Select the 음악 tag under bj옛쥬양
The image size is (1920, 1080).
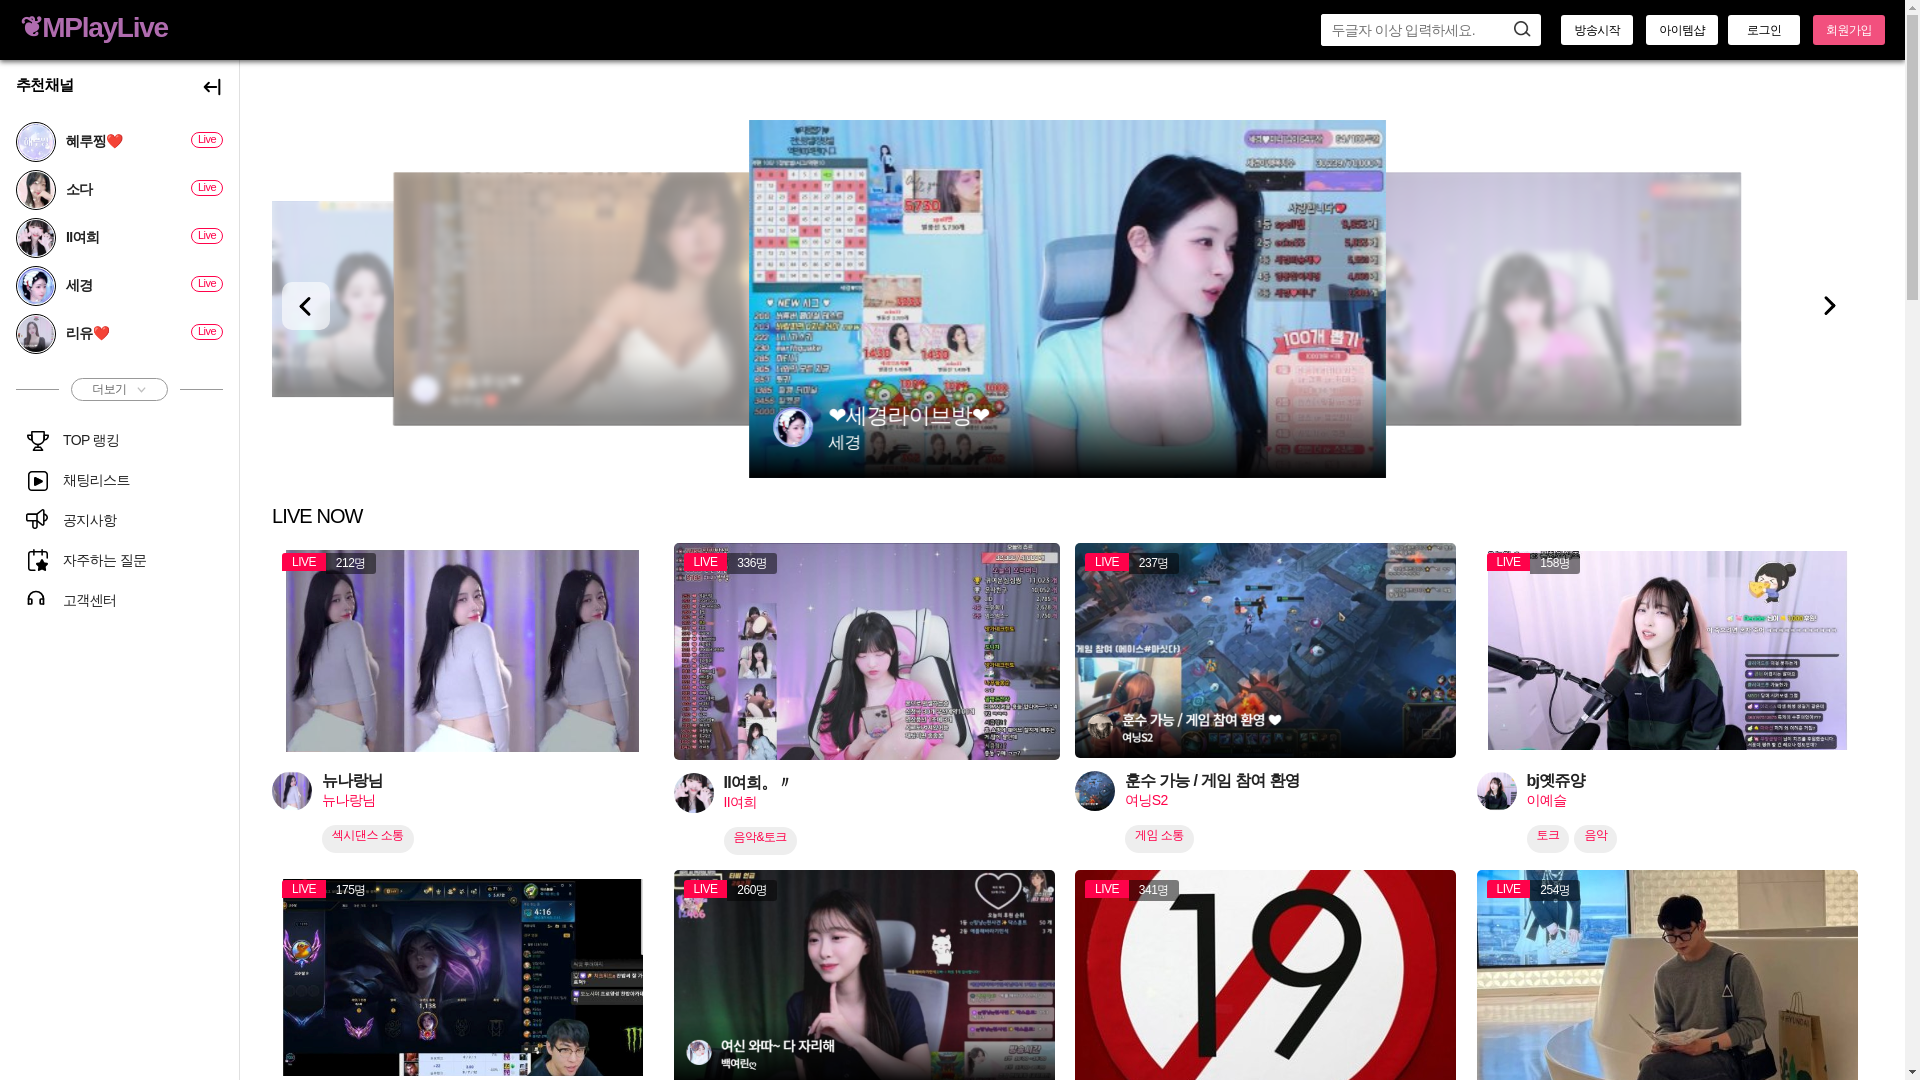[x=1595, y=837]
